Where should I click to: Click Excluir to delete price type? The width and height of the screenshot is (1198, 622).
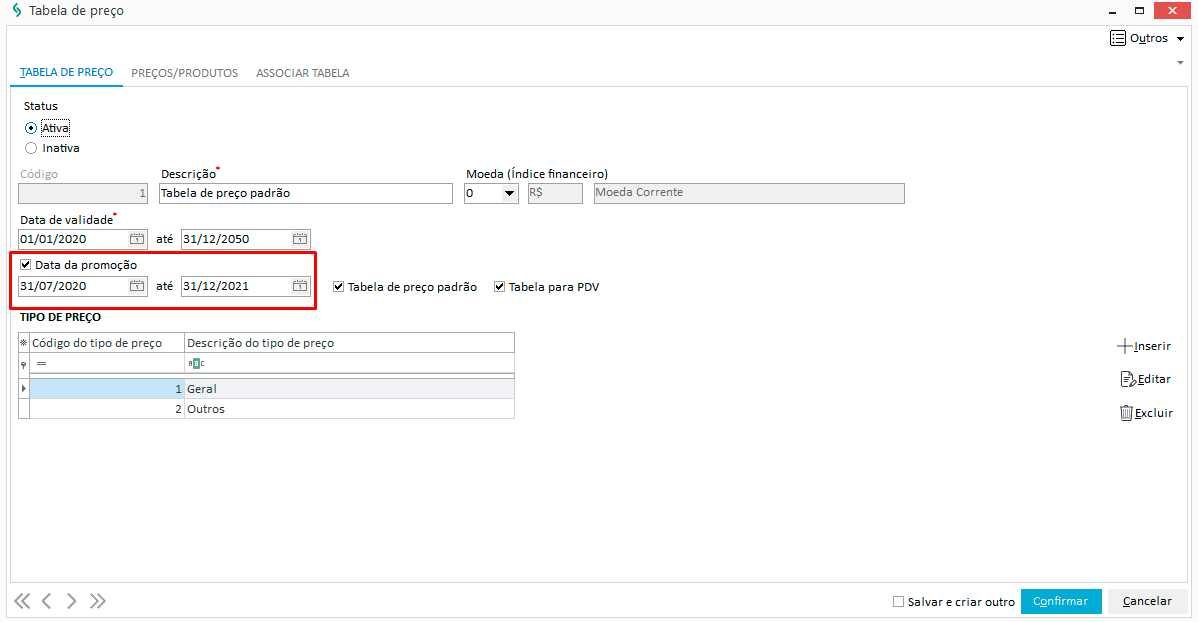click(x=1145, y=413)
